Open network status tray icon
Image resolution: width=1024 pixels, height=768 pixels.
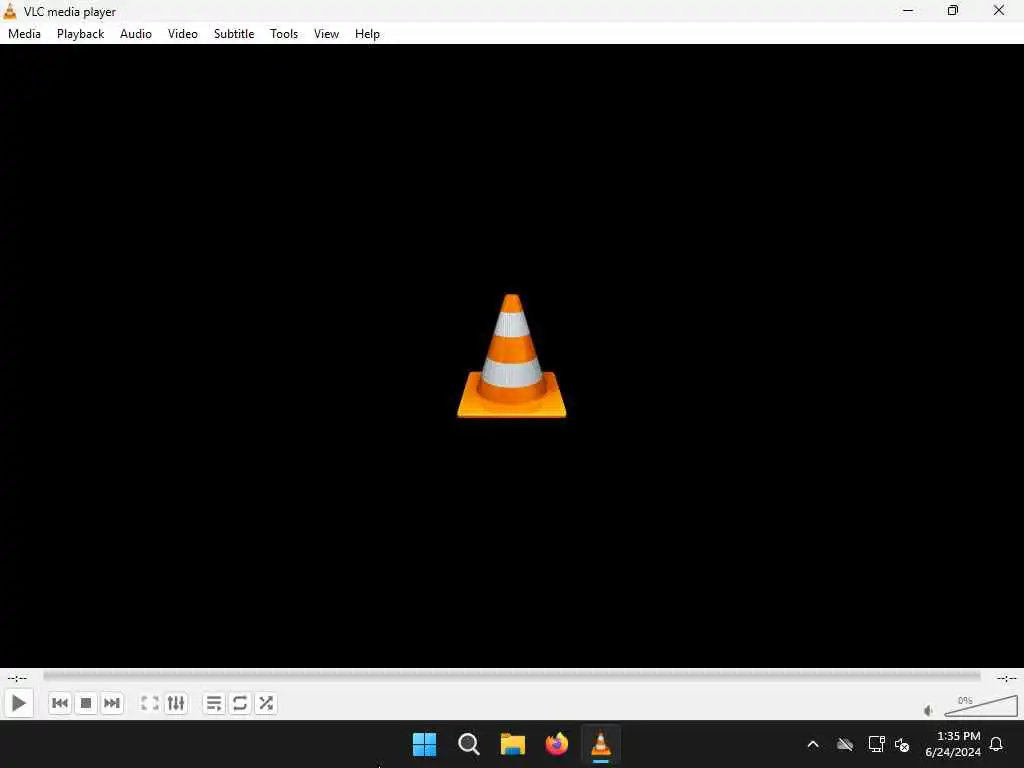876,744
